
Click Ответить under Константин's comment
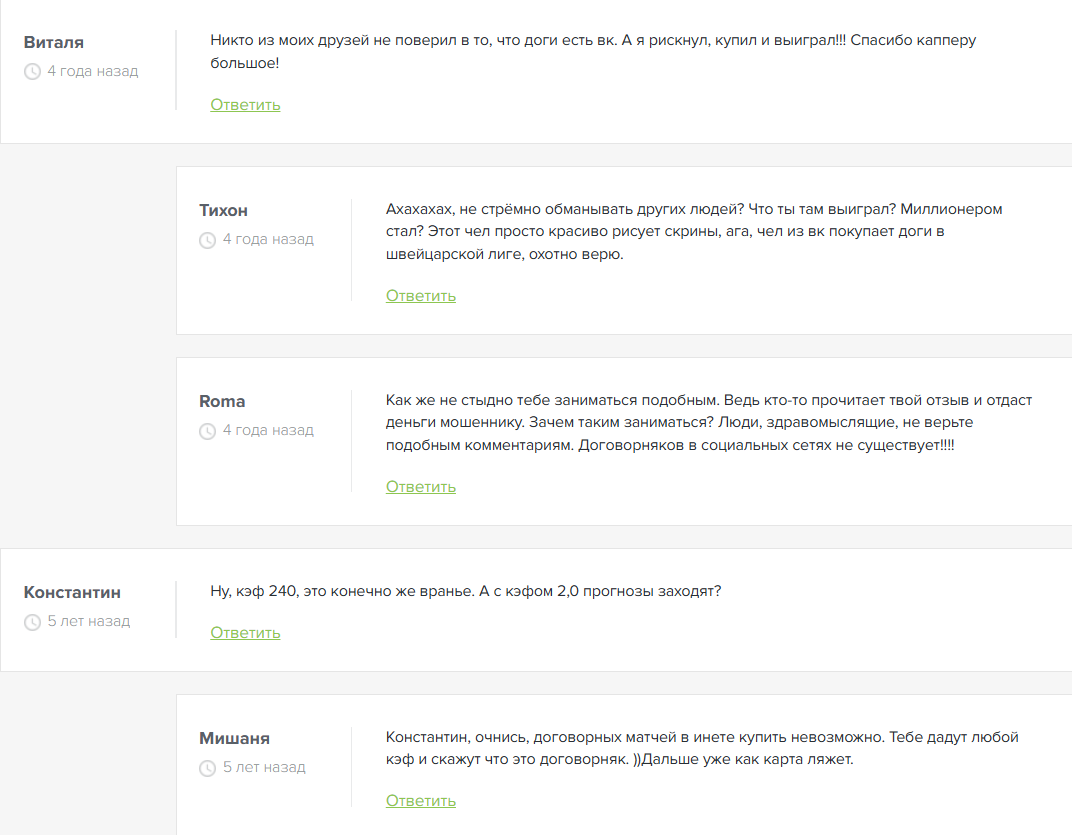(x=245, y=633)
